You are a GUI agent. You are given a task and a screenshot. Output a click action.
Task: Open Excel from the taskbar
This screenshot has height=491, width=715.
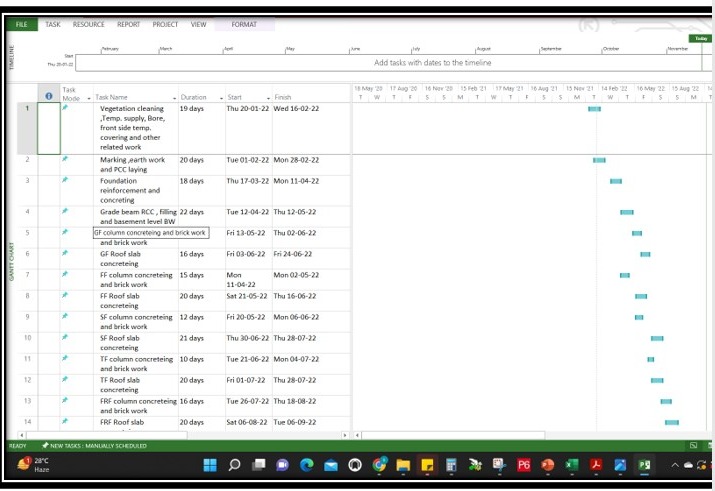[x=572, y=465]
